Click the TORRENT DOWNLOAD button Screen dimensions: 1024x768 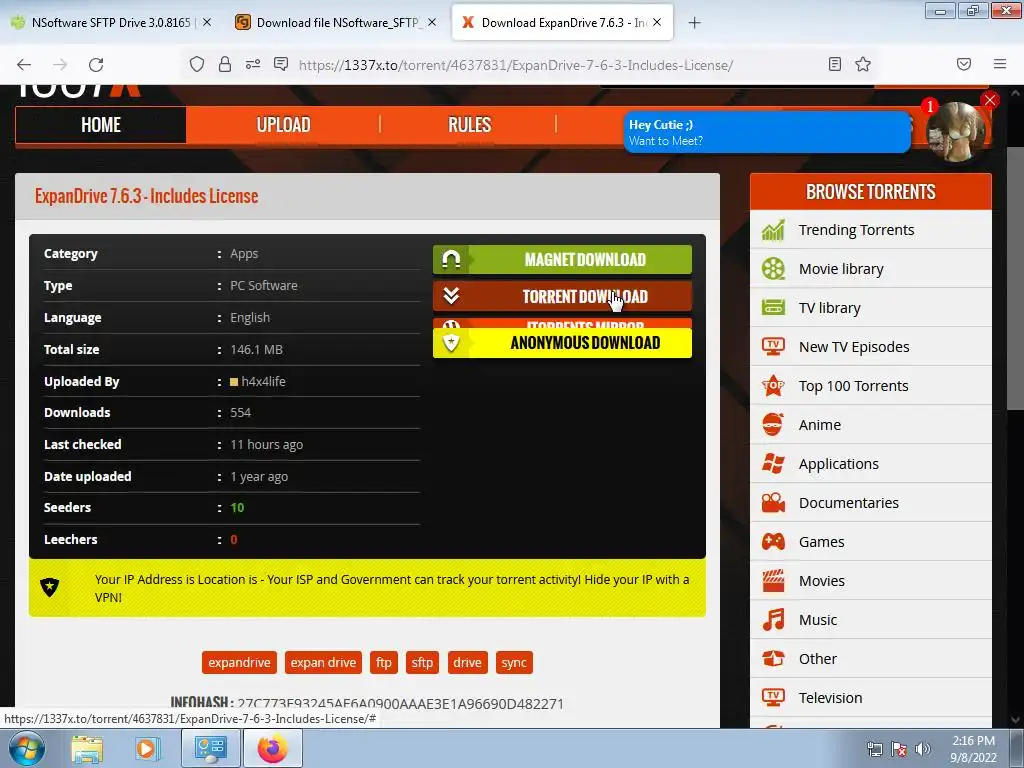(562, 296)
